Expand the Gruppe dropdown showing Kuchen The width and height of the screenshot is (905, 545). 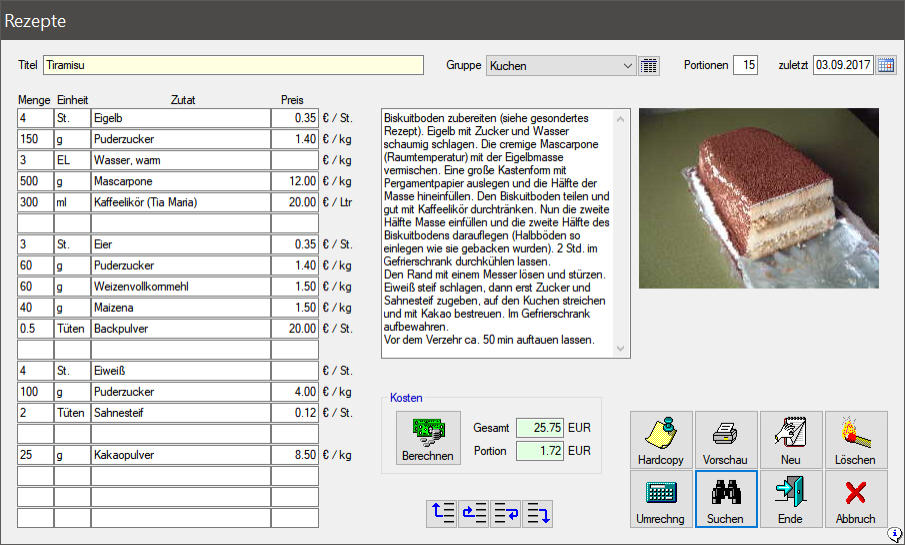coord(628,65)
